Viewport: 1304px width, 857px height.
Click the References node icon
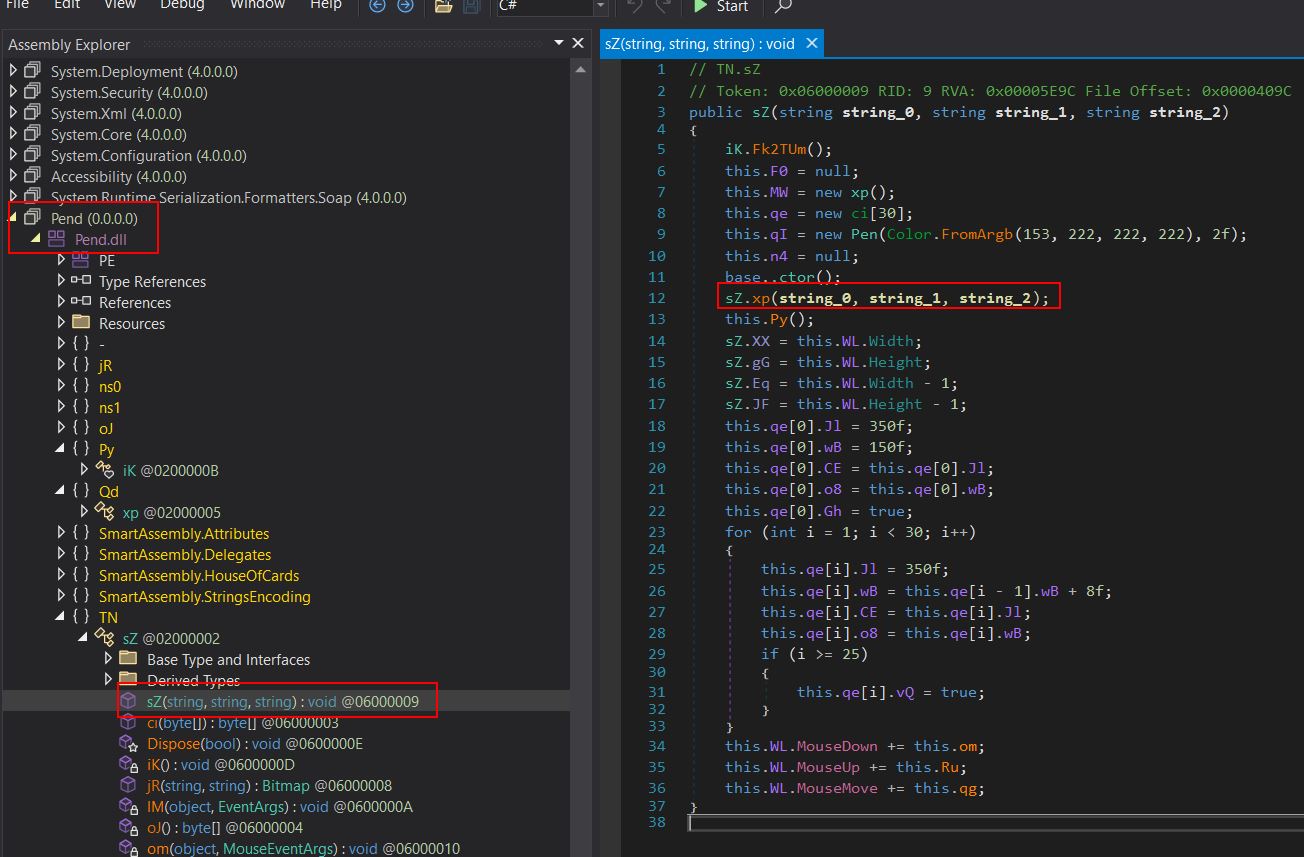tap(81, 302)
